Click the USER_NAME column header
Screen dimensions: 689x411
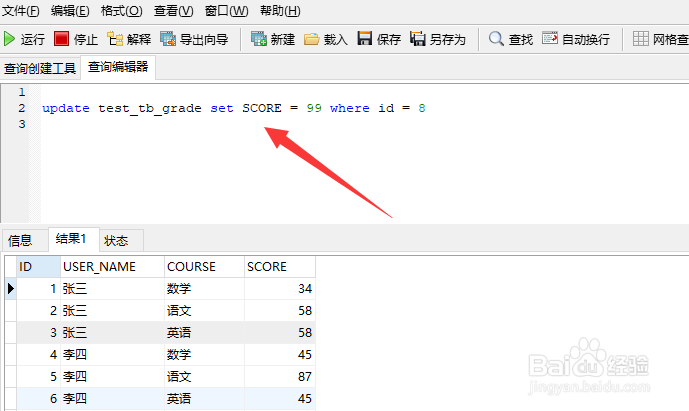click(112, 266)
